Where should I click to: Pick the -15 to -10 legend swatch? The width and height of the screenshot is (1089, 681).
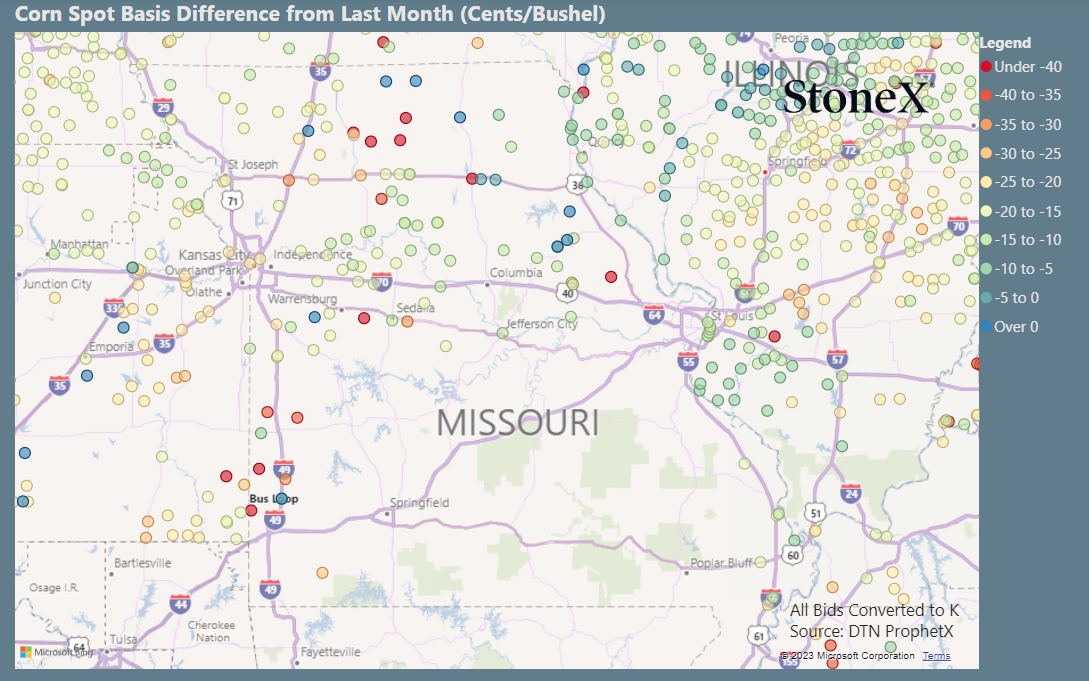click(986, 239)
